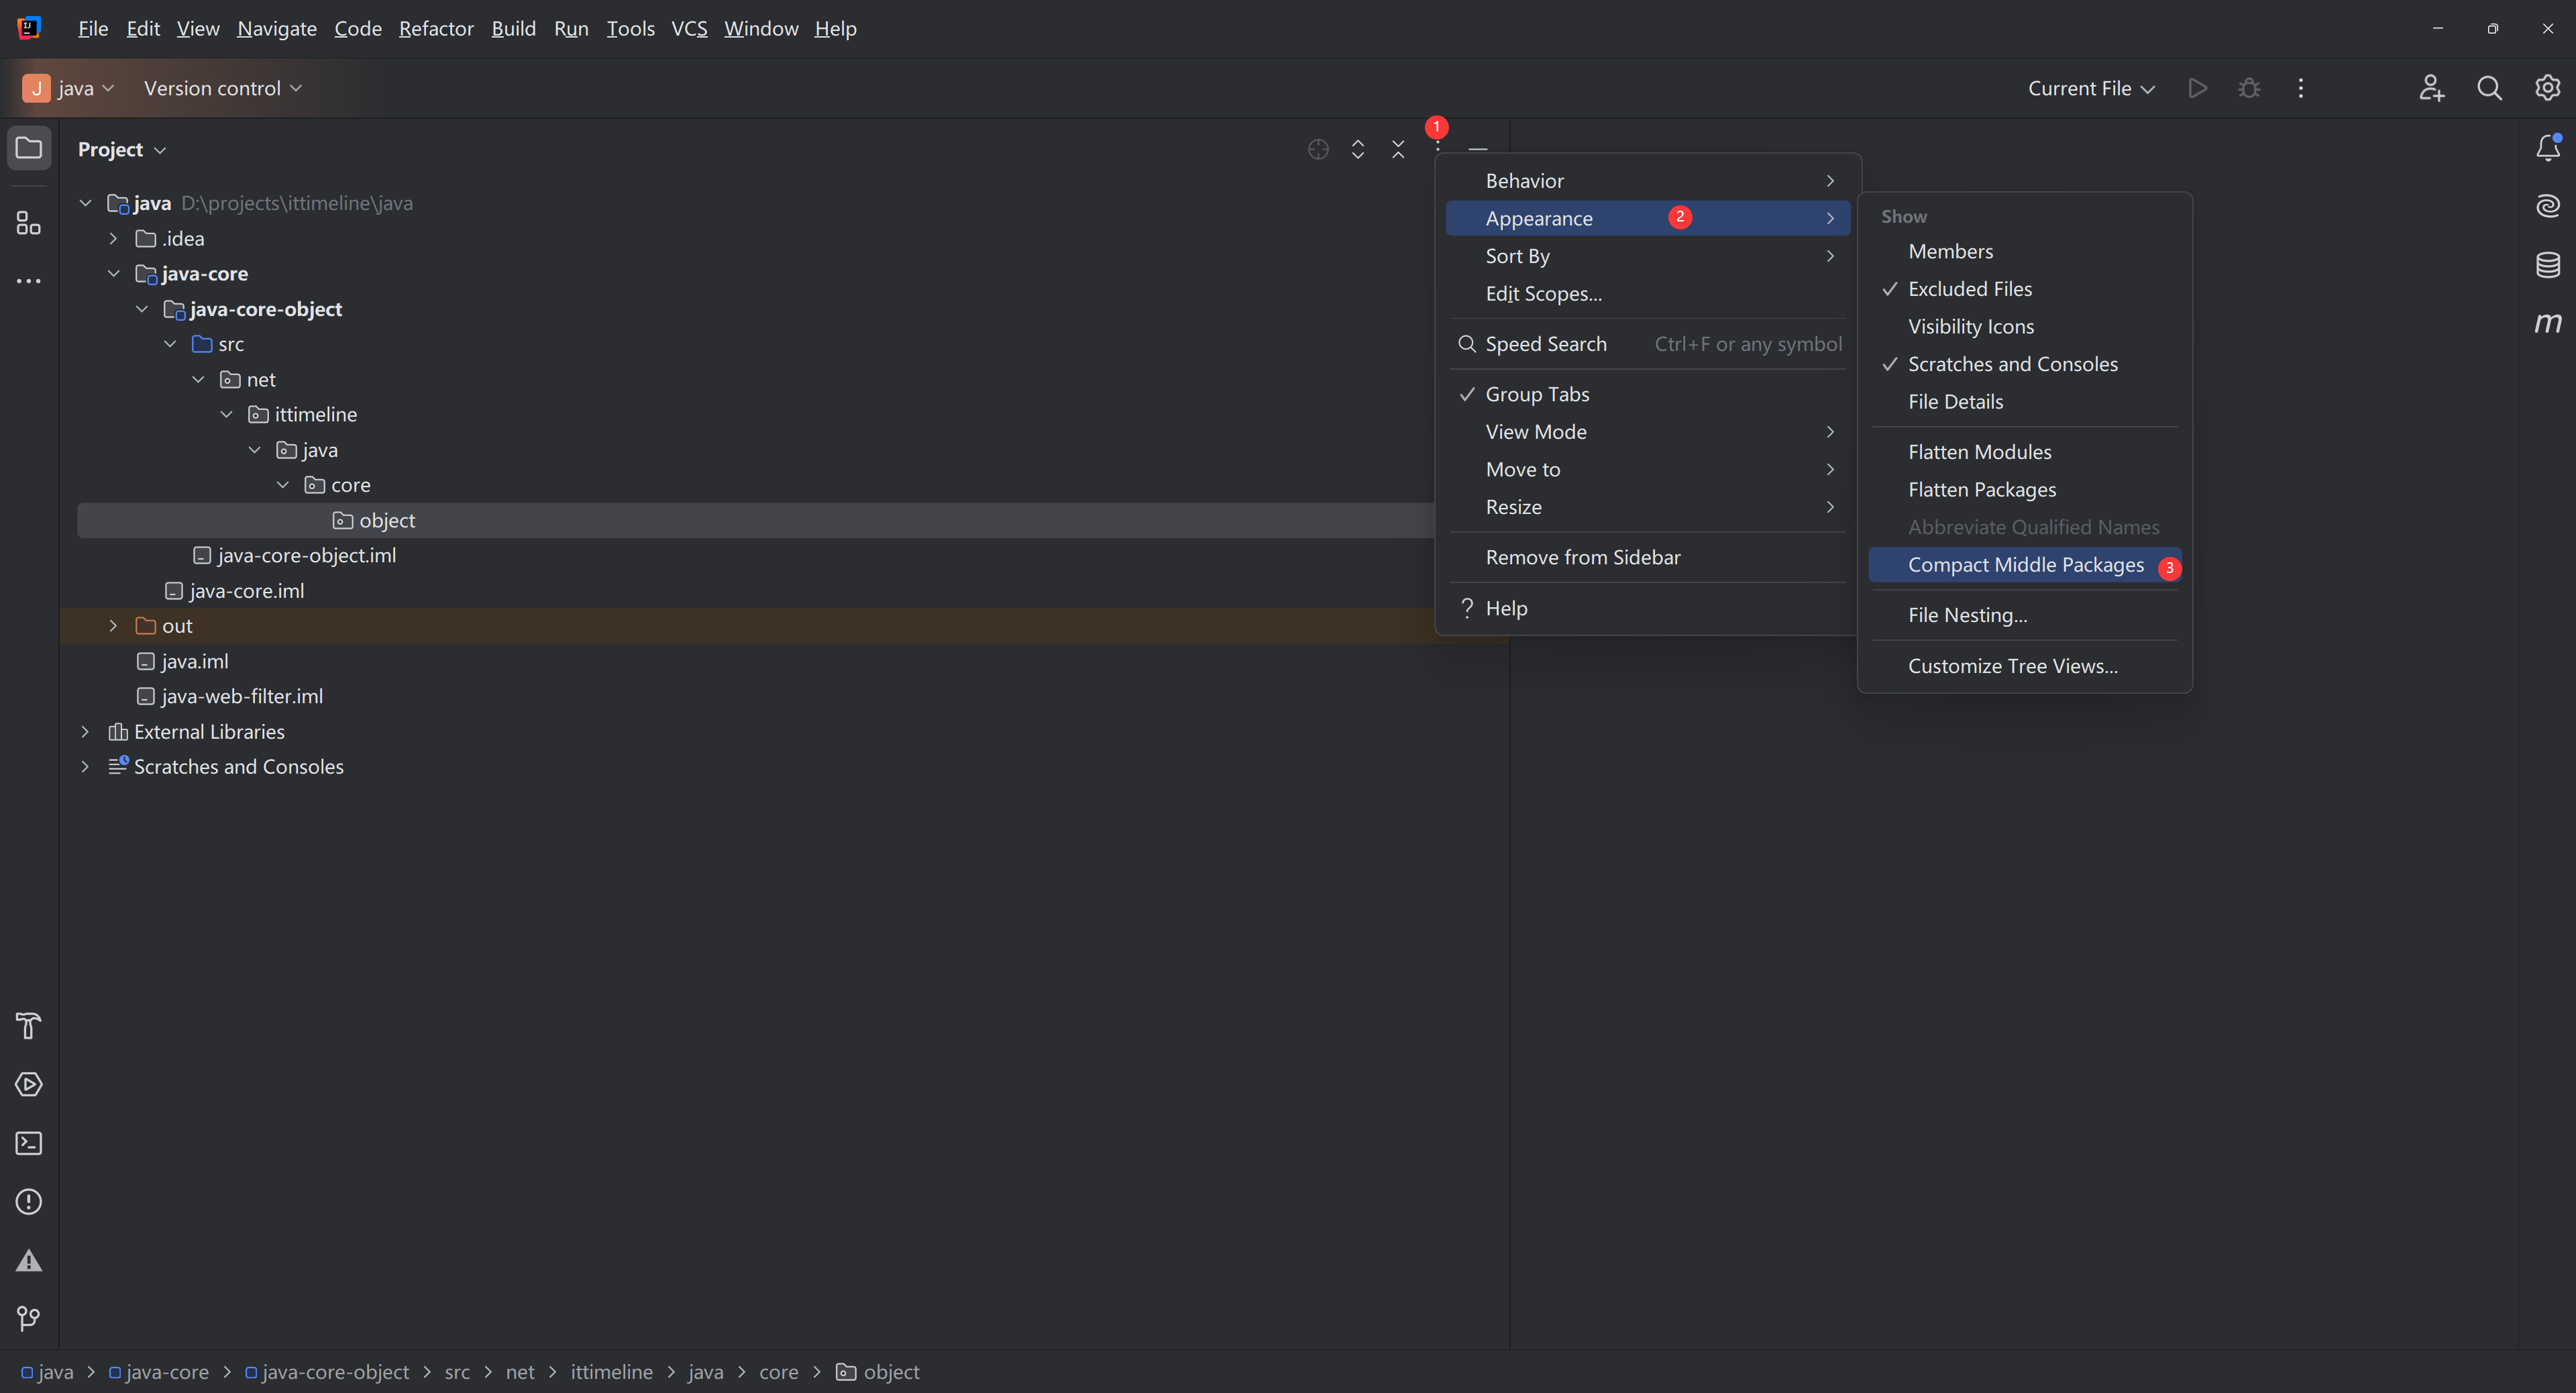
Task: Expand the out folder in tree
Action: [x=113, y=626]
